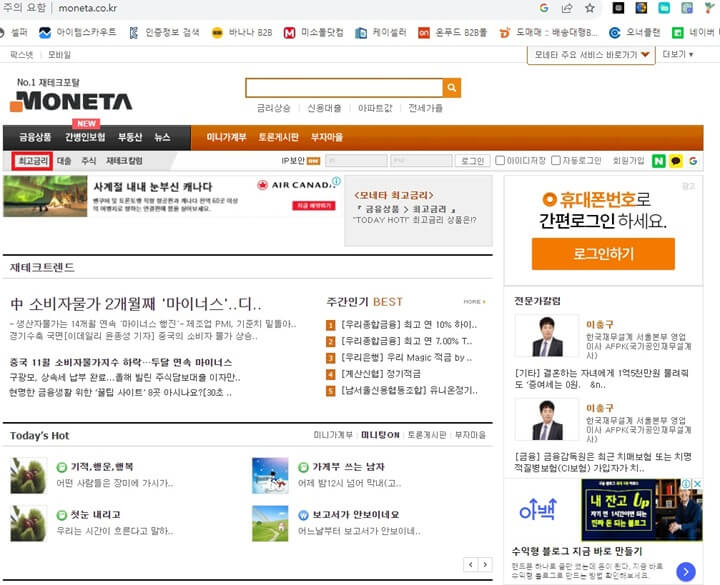Viewport: 720px width, 585px height.
Task: Open the 아이템스카우트 bookmark
Action: coord(78,32)
